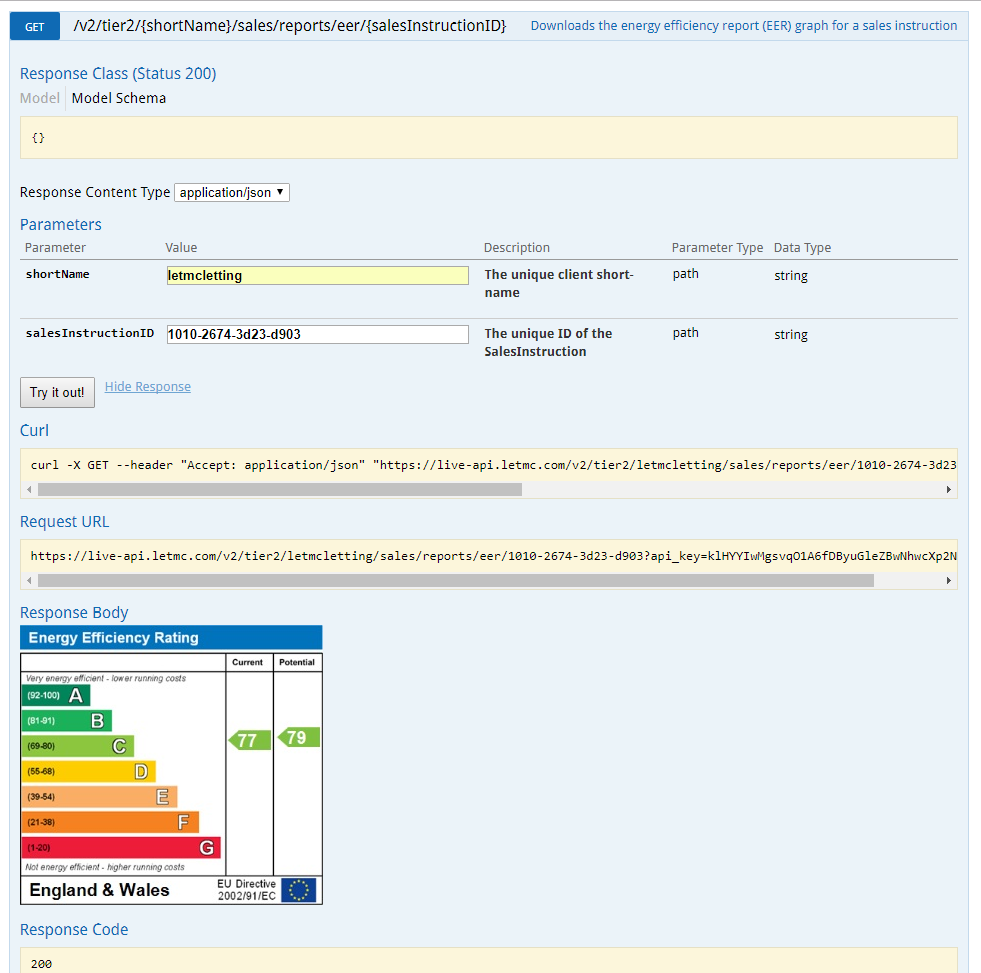
Task: Click the red G (1-20) rating bar
Action: point(121,848)
